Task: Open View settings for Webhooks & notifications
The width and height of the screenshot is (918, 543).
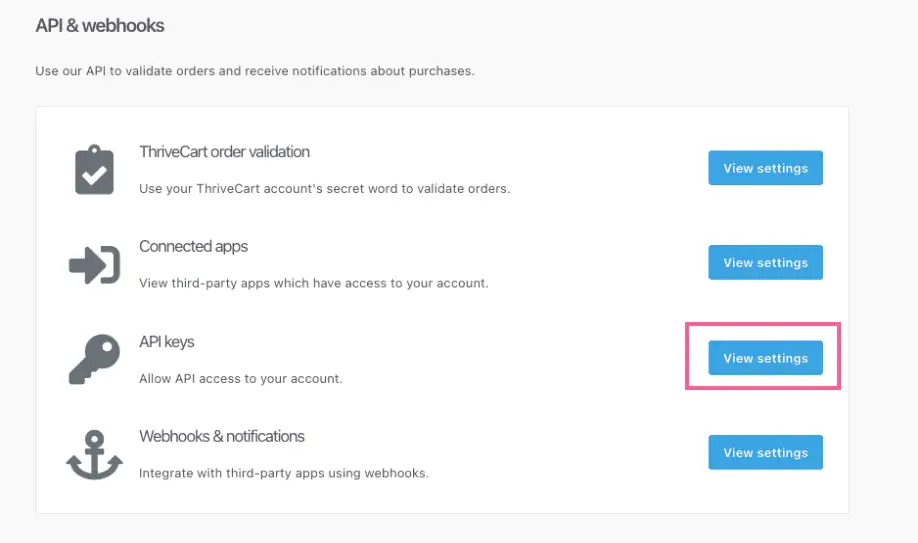Action: click(x=765, y=452)
